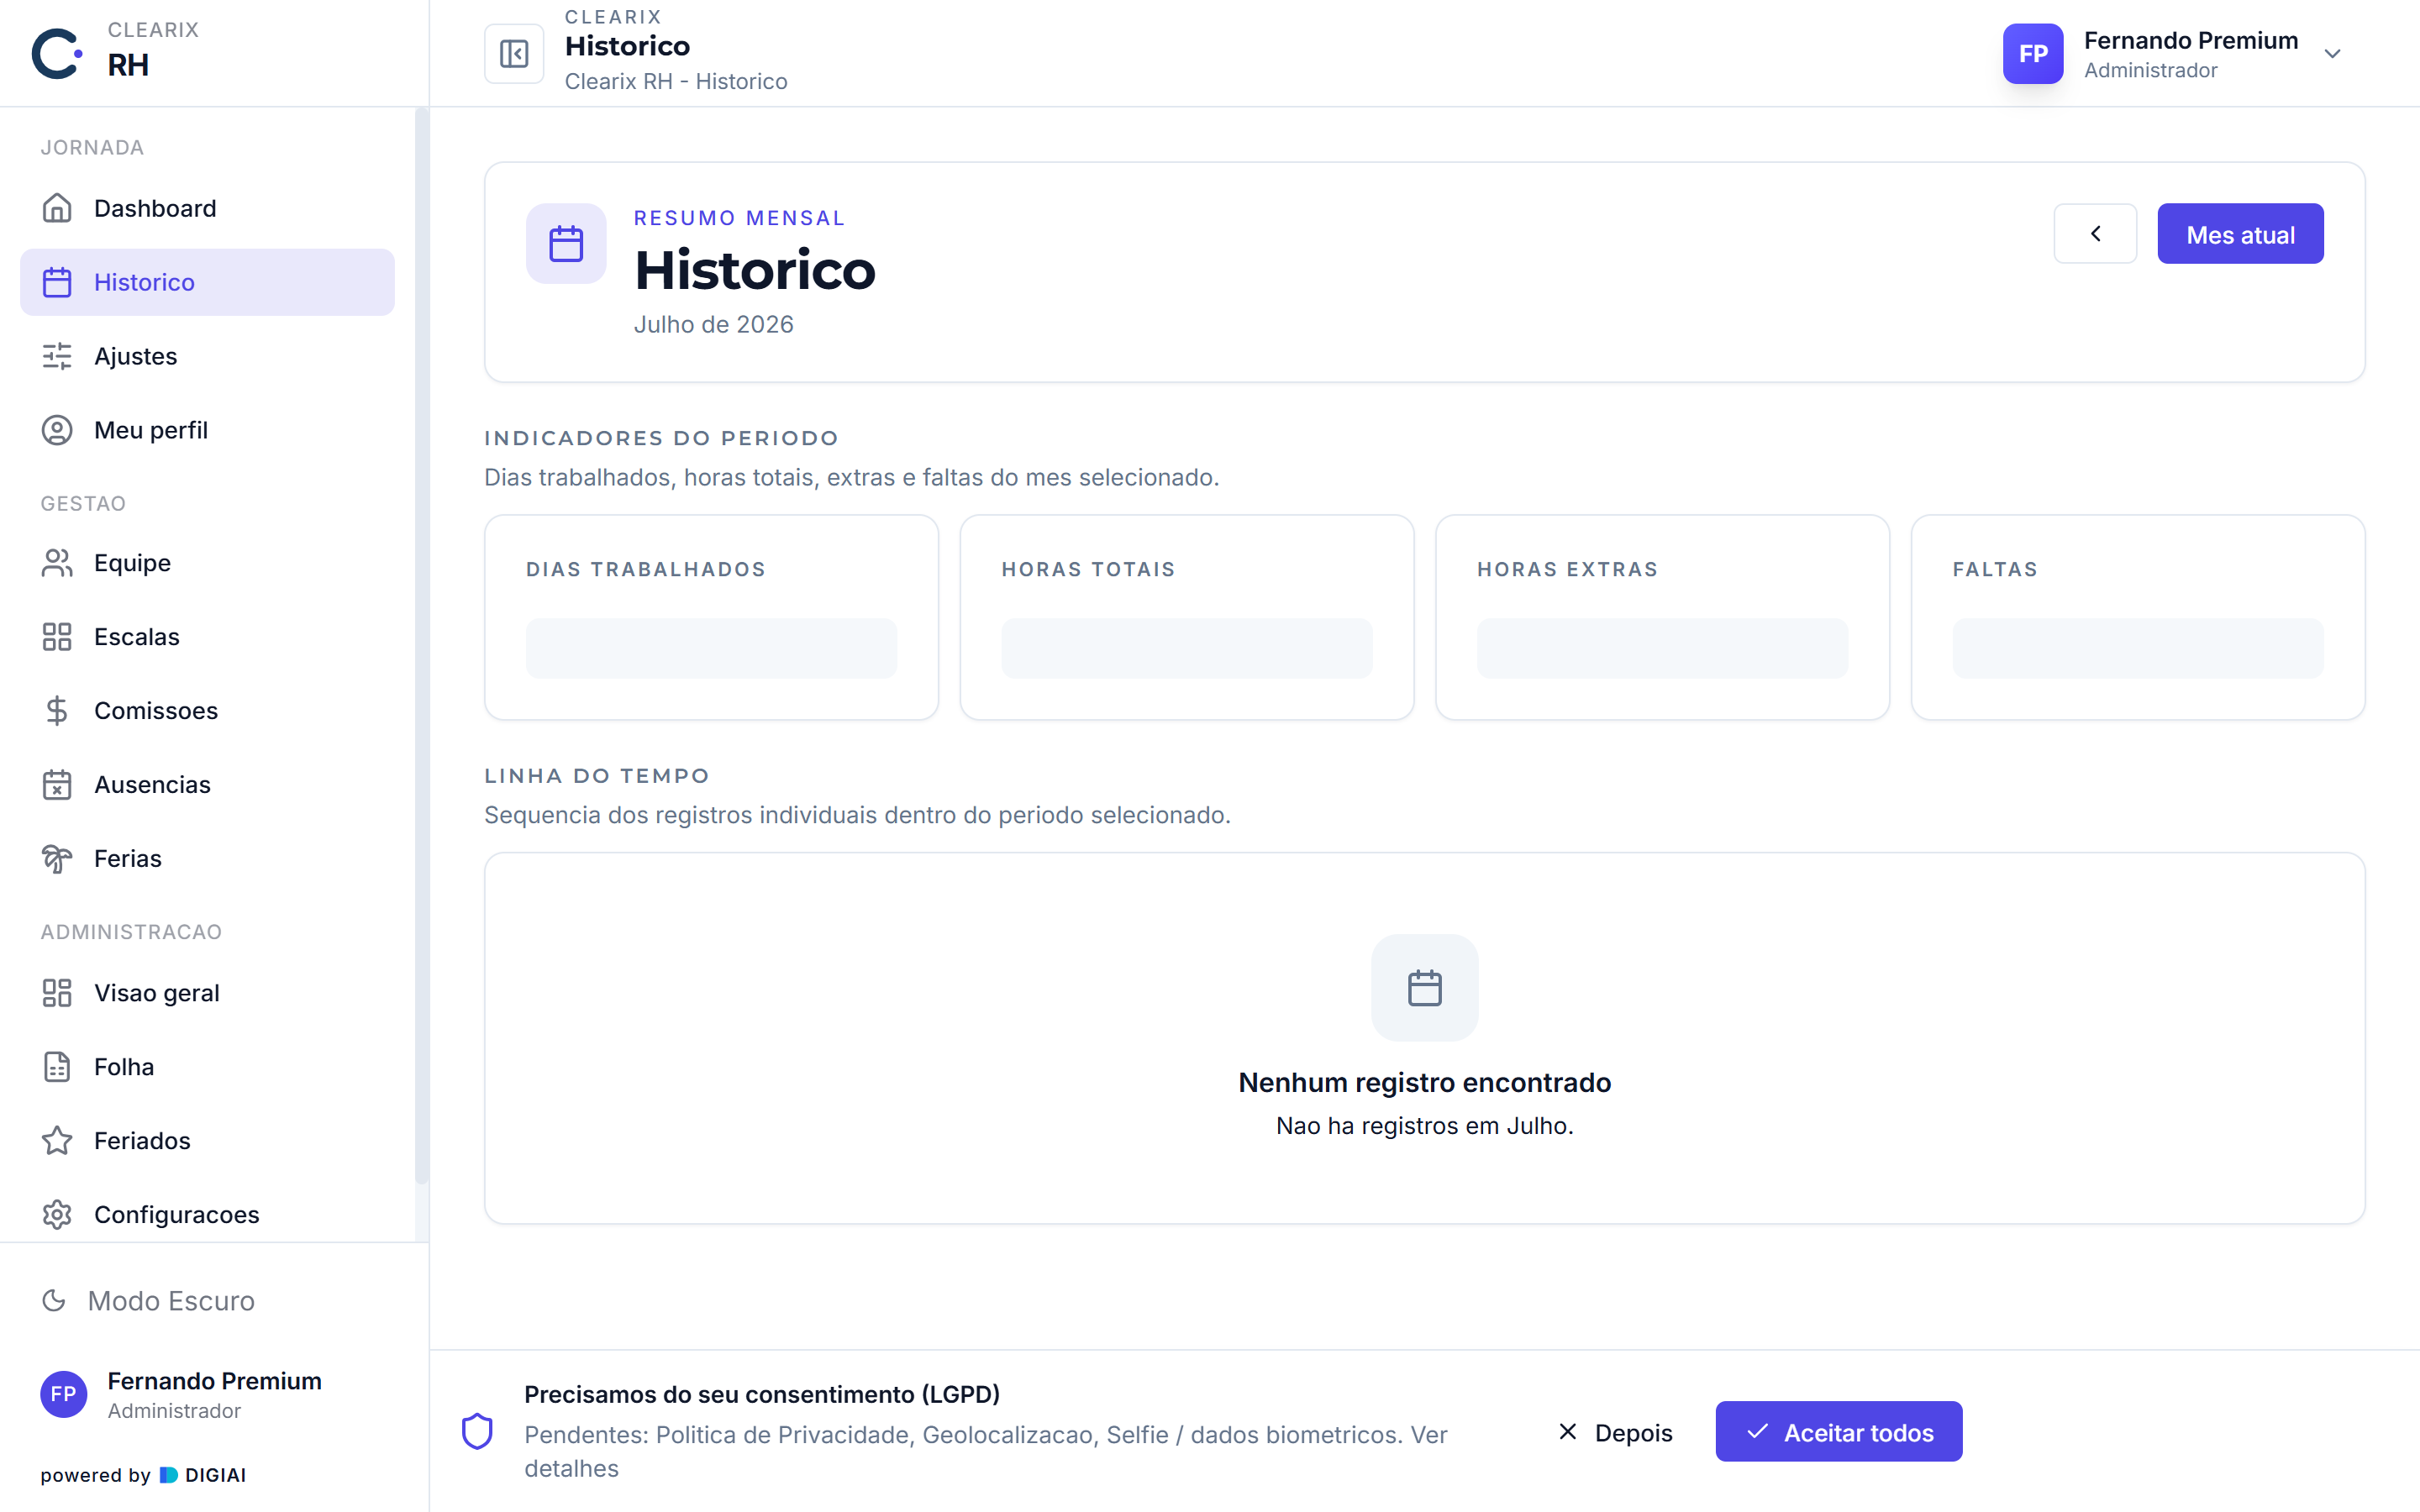Toggle Modo Escuro
Viewport: 2420px width, 1512px height.
[x=148, y=1300]
